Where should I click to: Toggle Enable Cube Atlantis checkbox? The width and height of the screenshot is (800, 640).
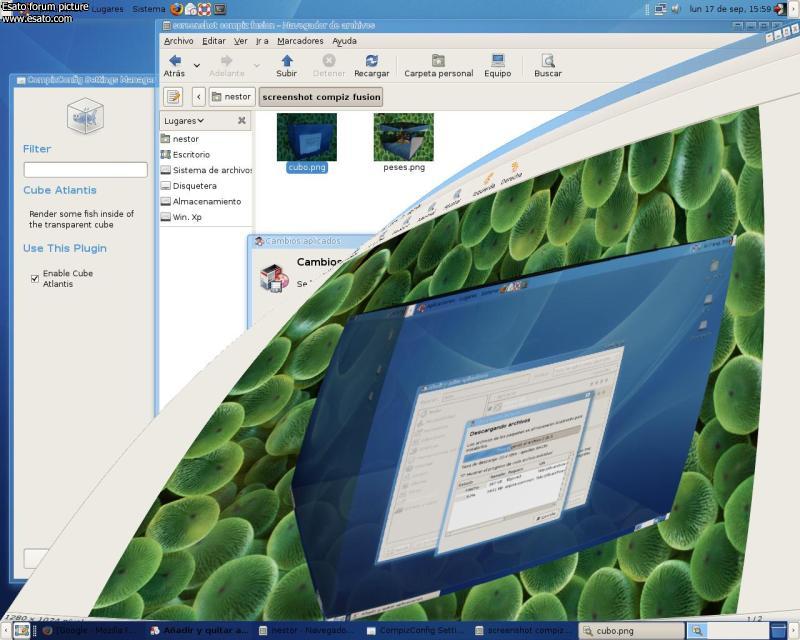click(x=35, y=278)
